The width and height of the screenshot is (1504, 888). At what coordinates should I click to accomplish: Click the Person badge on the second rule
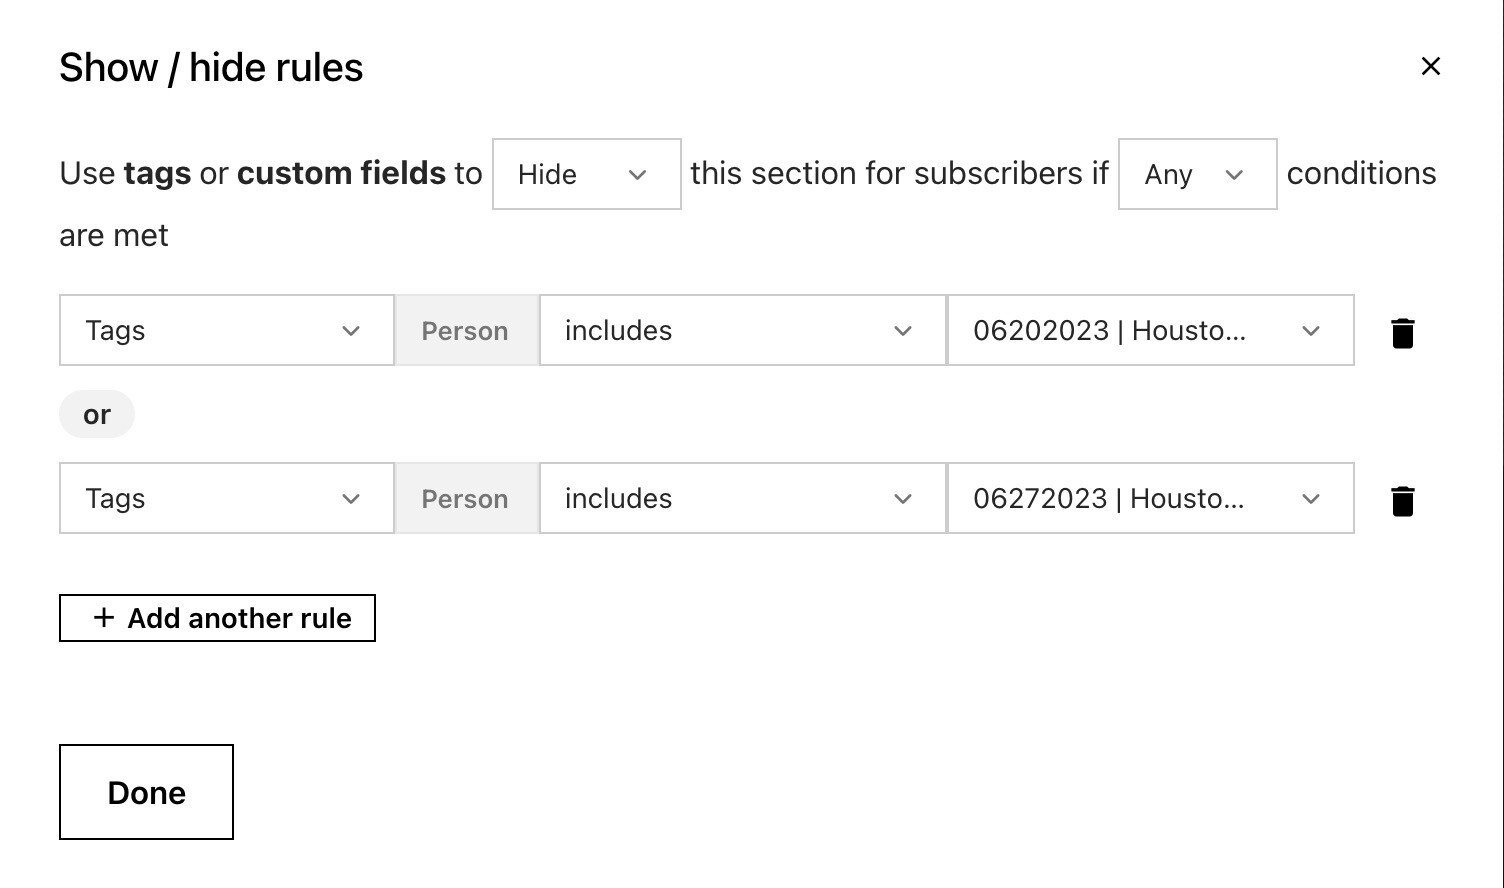coord(465,499)
